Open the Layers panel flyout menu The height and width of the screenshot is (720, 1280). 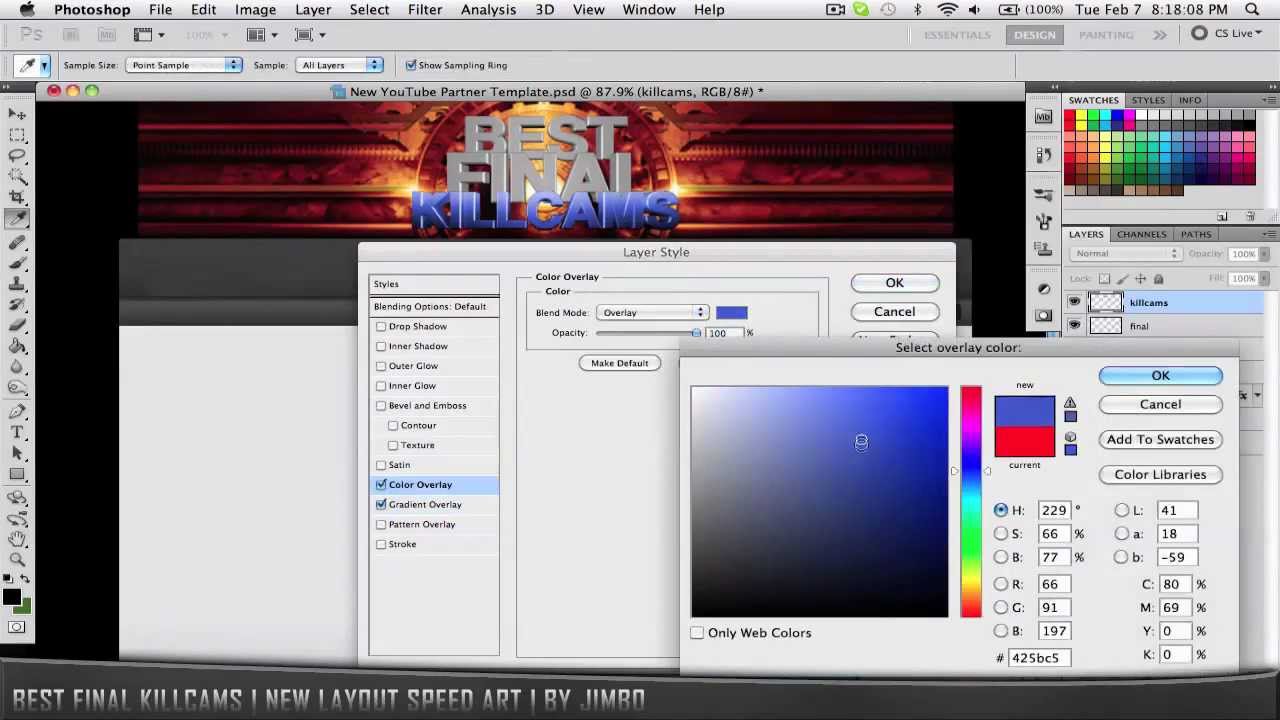pyautogui.click(x=1268, y=234)
